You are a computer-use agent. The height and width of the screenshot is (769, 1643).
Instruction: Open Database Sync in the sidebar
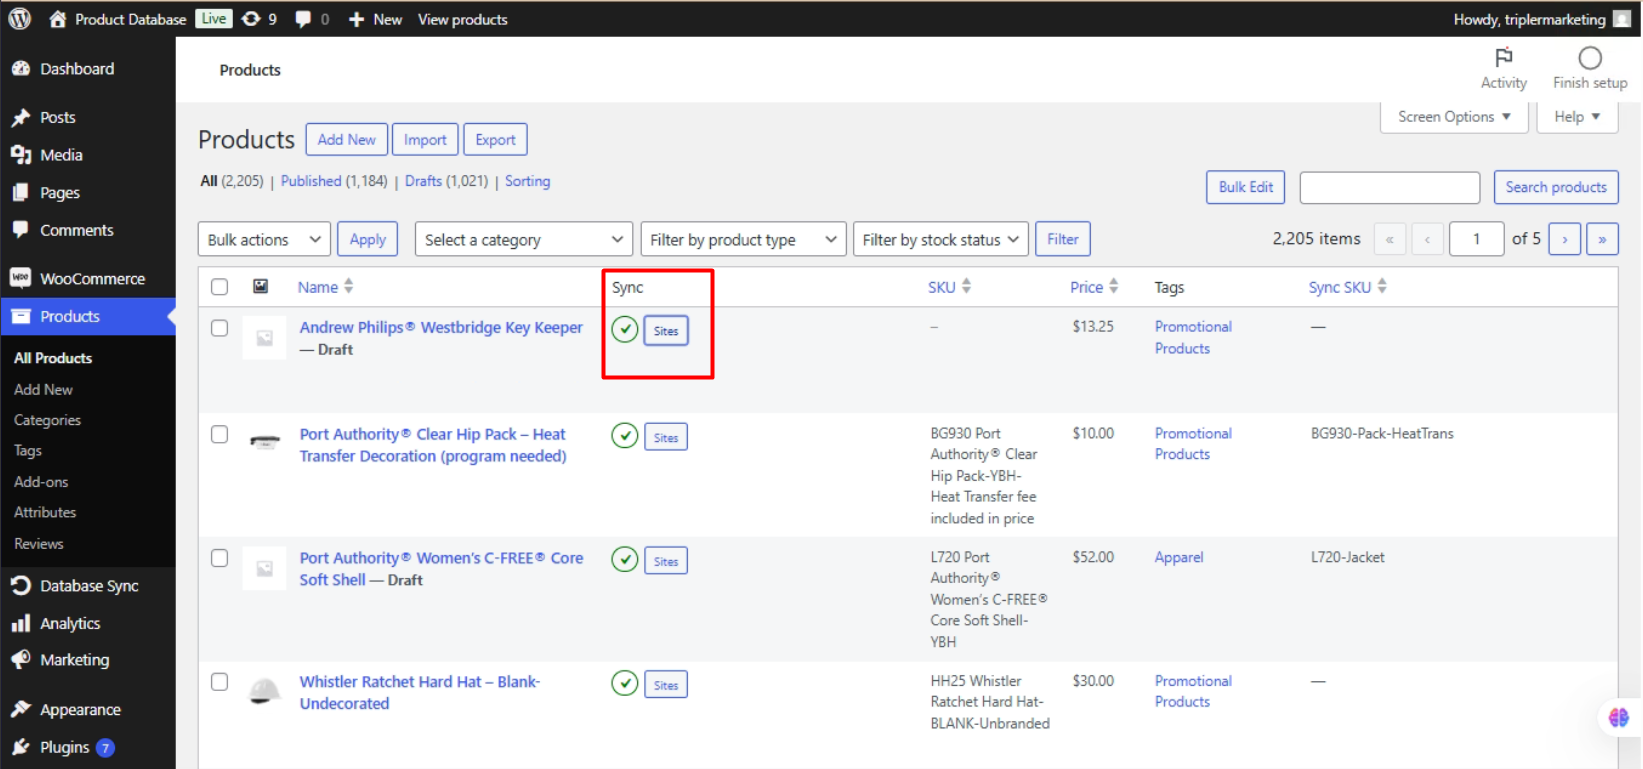[x=88, y=586]
